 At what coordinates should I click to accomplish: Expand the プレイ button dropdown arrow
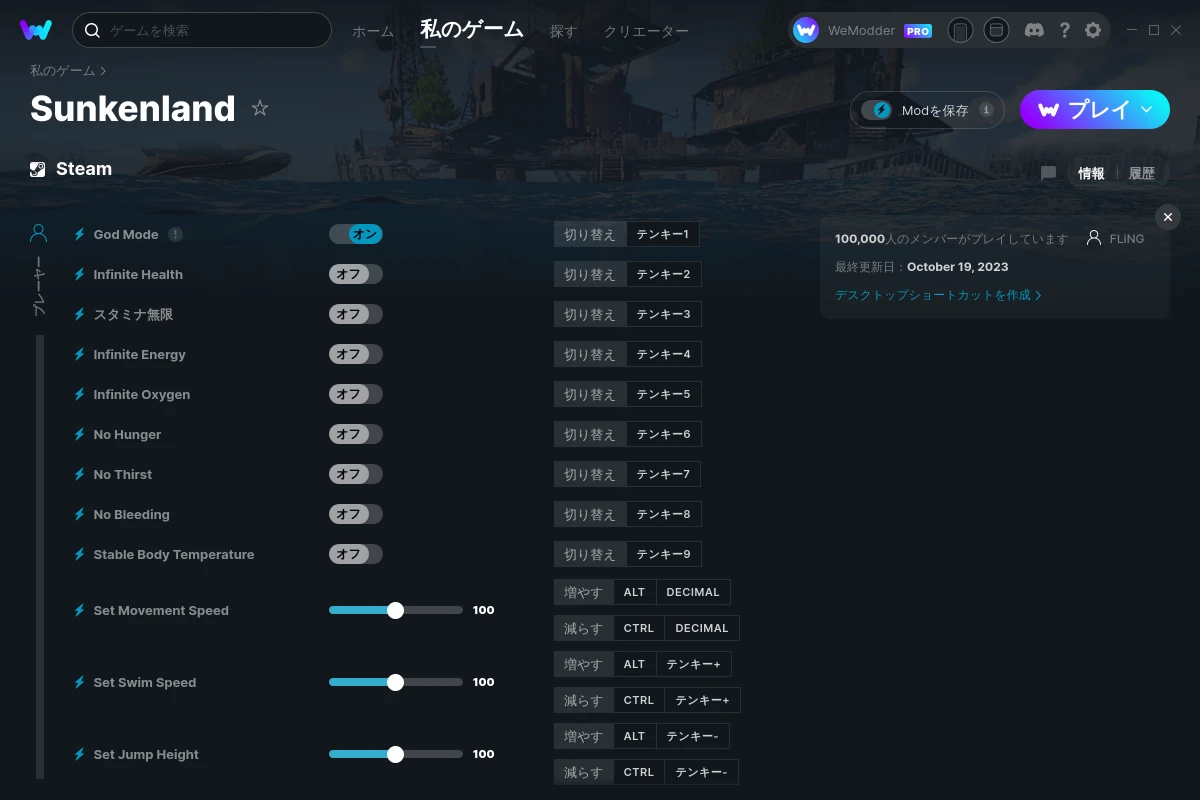pyautogui.click(x=1147, y=109)
